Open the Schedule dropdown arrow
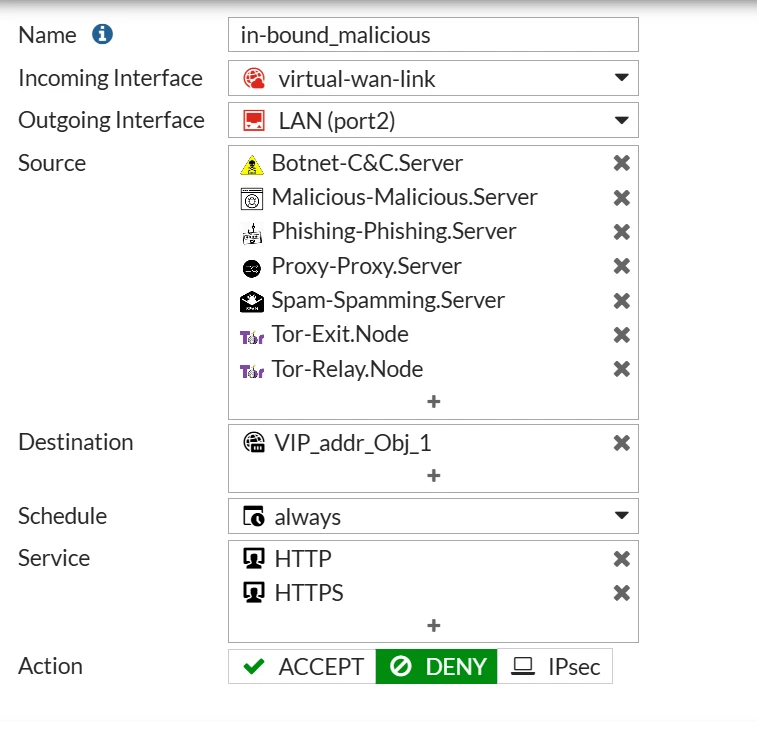Viewport: 757px width, 733px height. click(x=621, y=515)
